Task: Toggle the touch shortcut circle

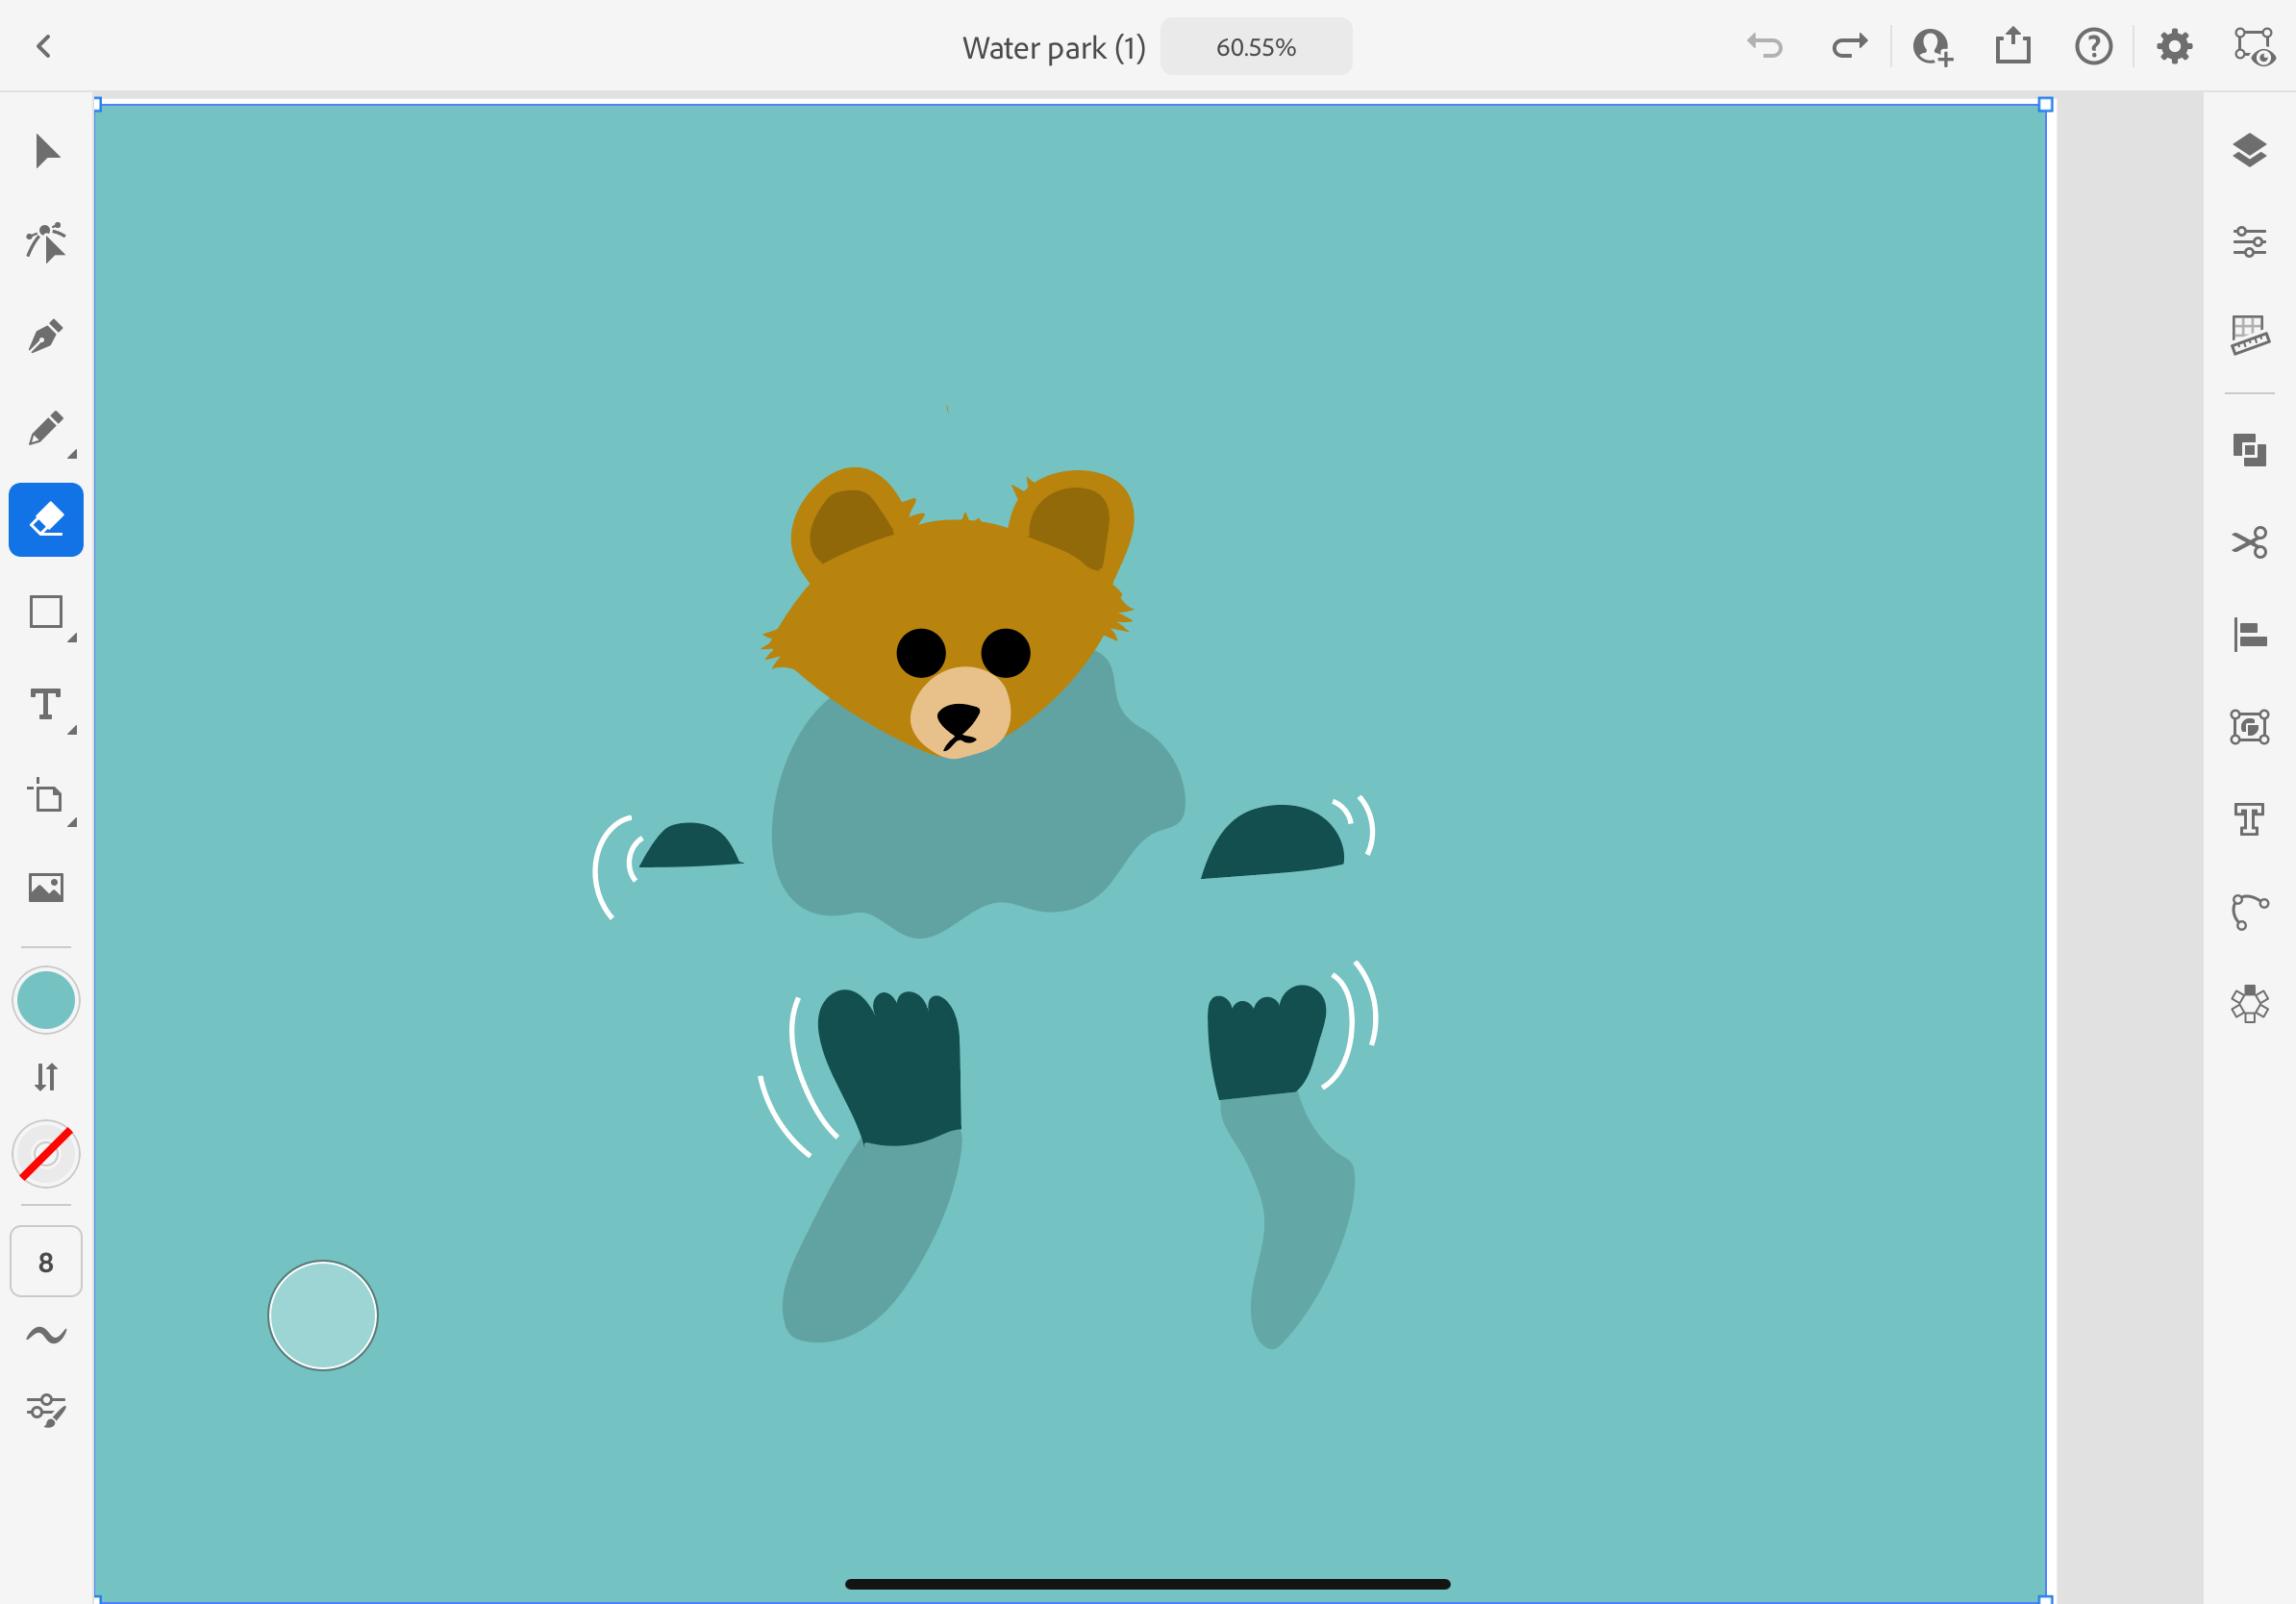Action: (x=323, y=1315)
